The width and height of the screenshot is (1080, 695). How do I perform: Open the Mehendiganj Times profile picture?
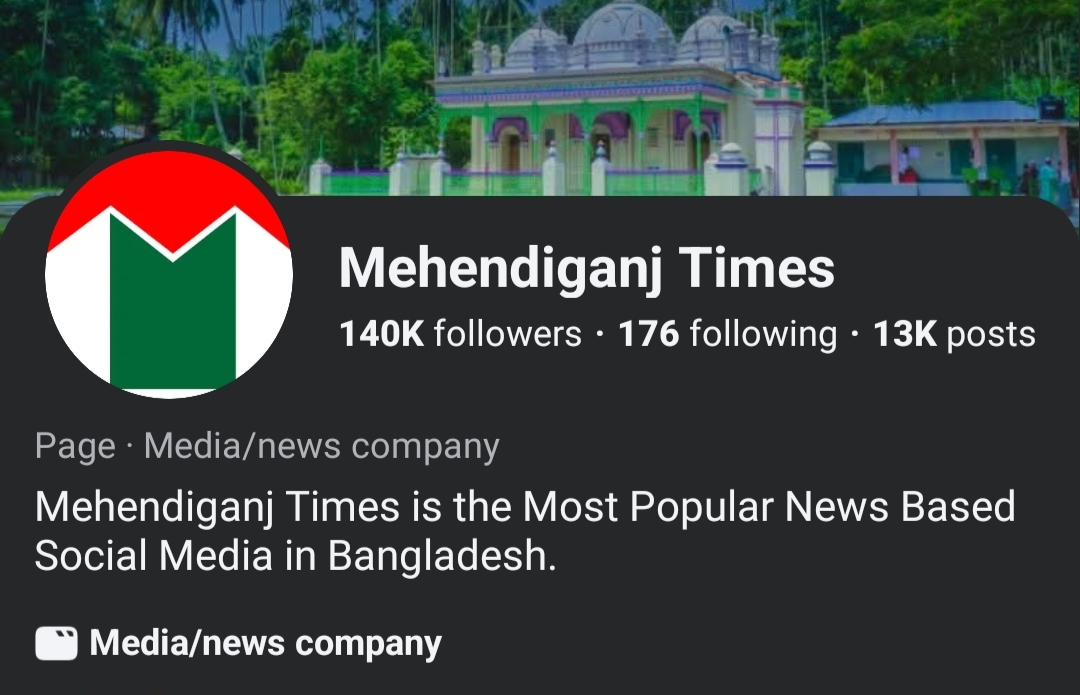168,272
